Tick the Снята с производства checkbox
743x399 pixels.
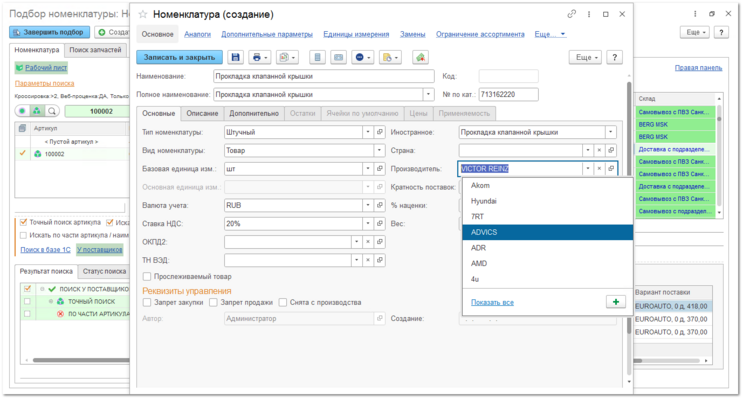[x=283, y=302]
